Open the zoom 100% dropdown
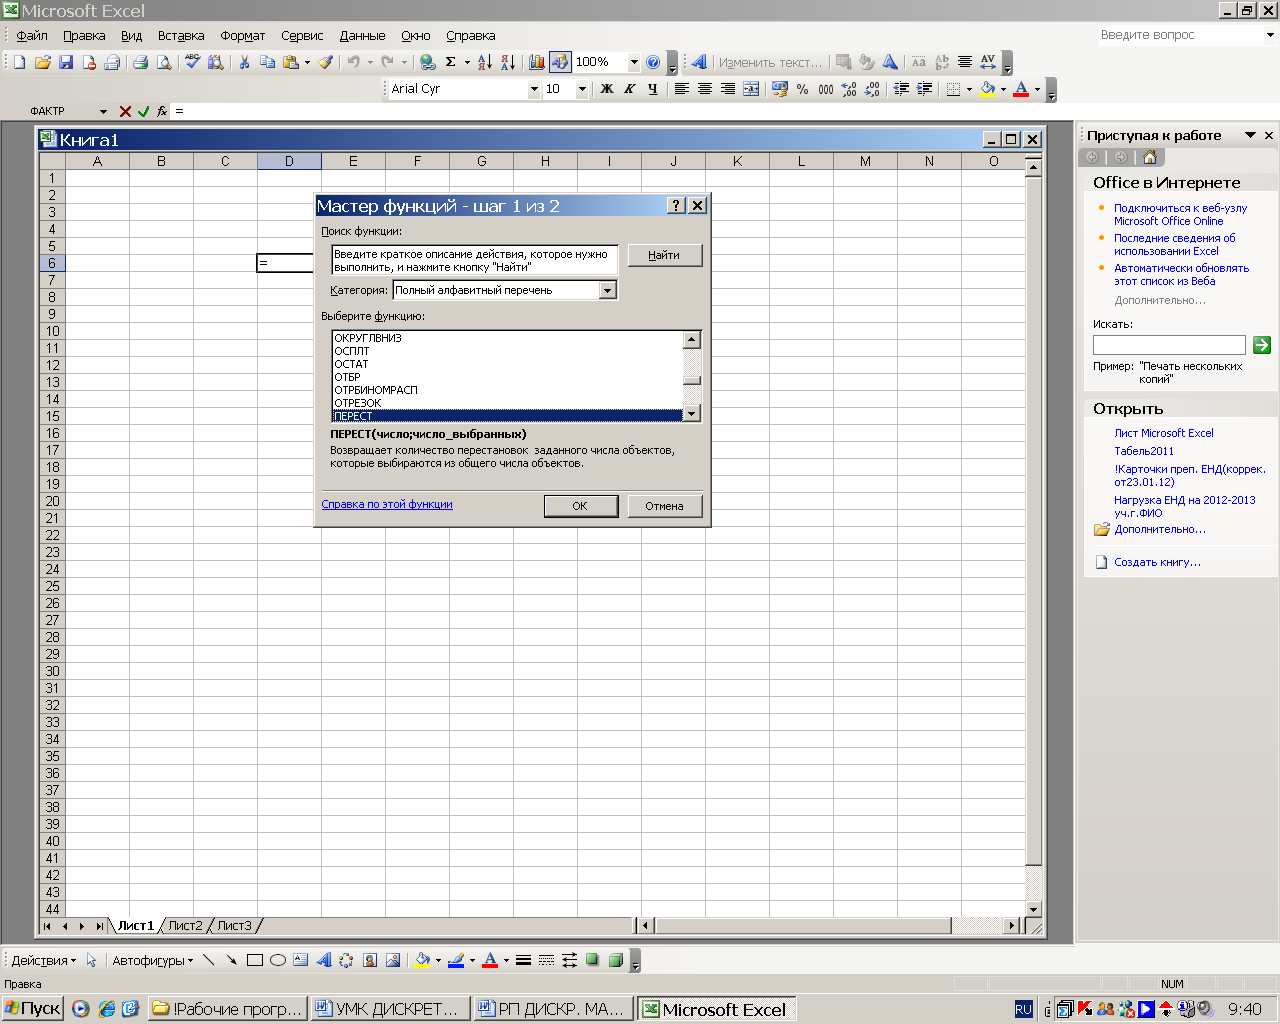Screen dimensions: 1280x1024 633,62
